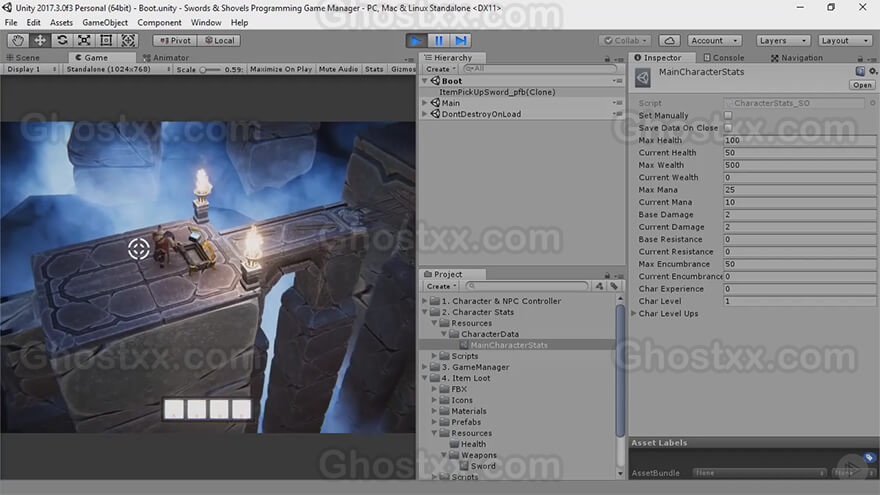
Task: Click the Project search by label icon
Action: click(615, 286)
